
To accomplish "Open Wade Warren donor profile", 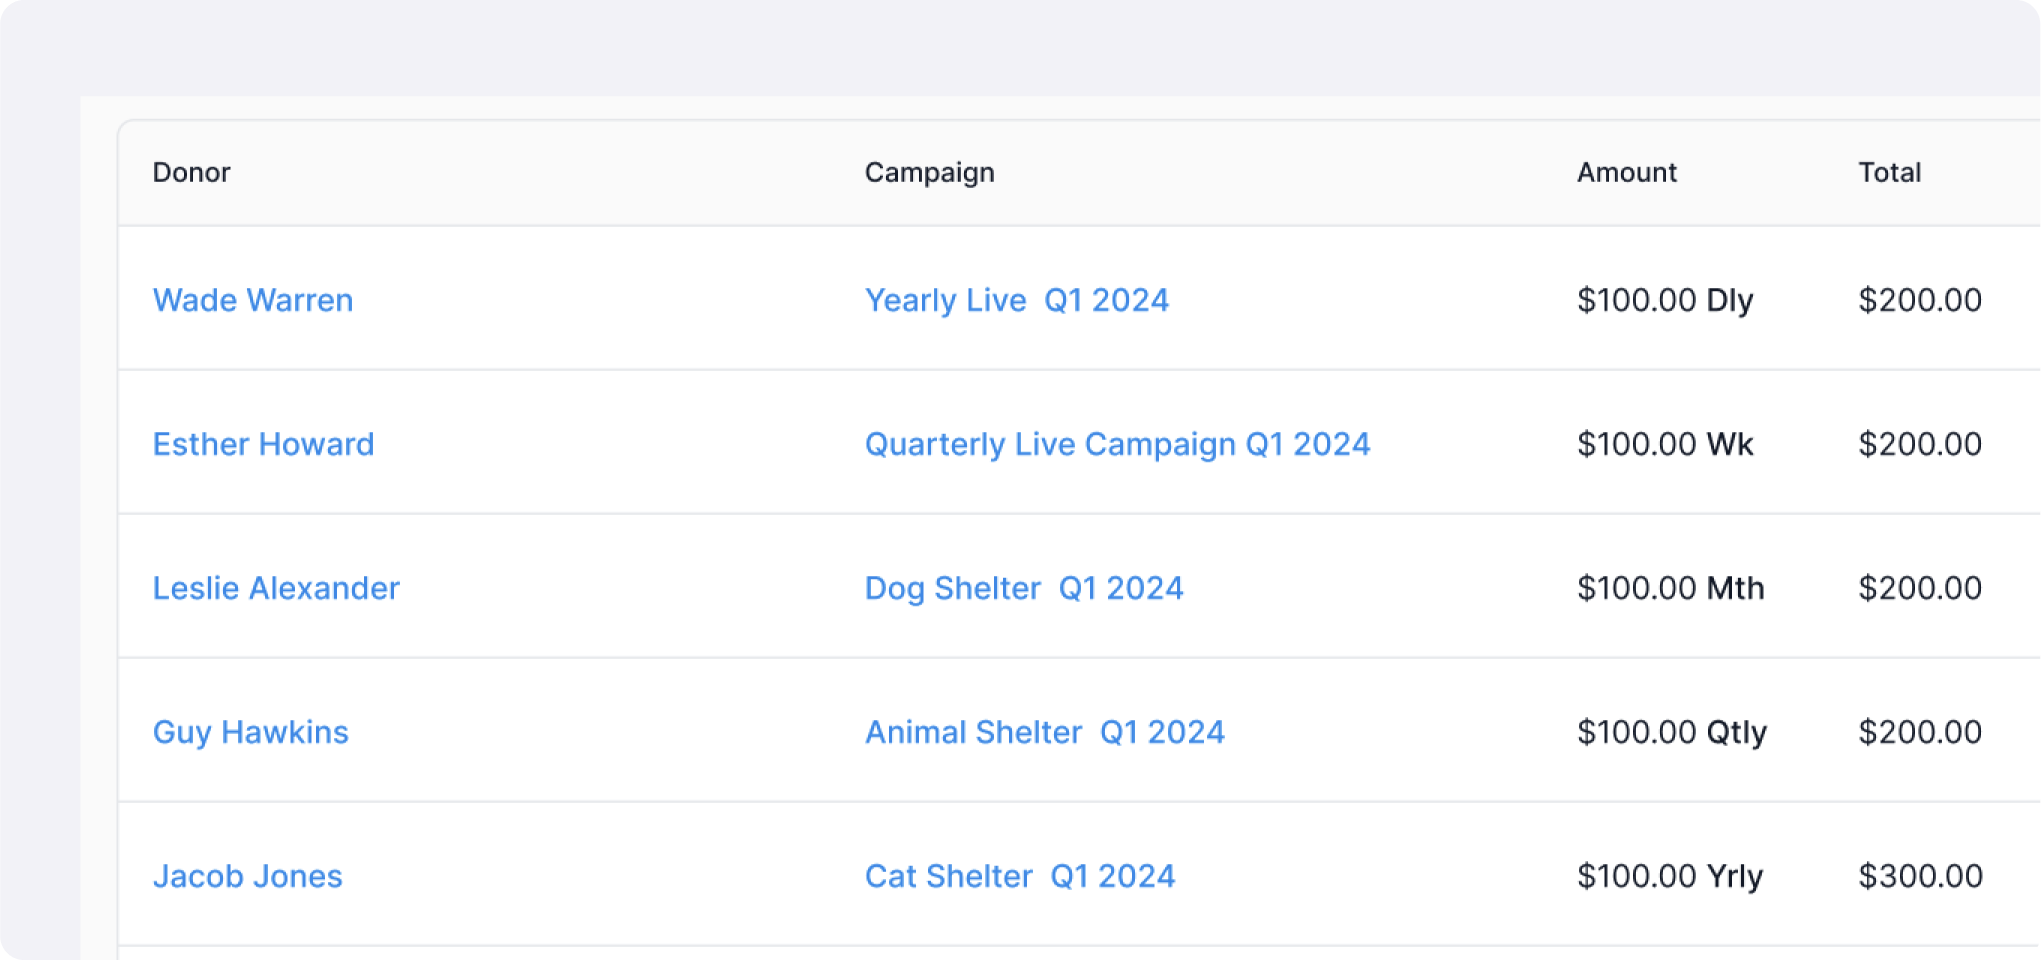I will tap(252, 300).
